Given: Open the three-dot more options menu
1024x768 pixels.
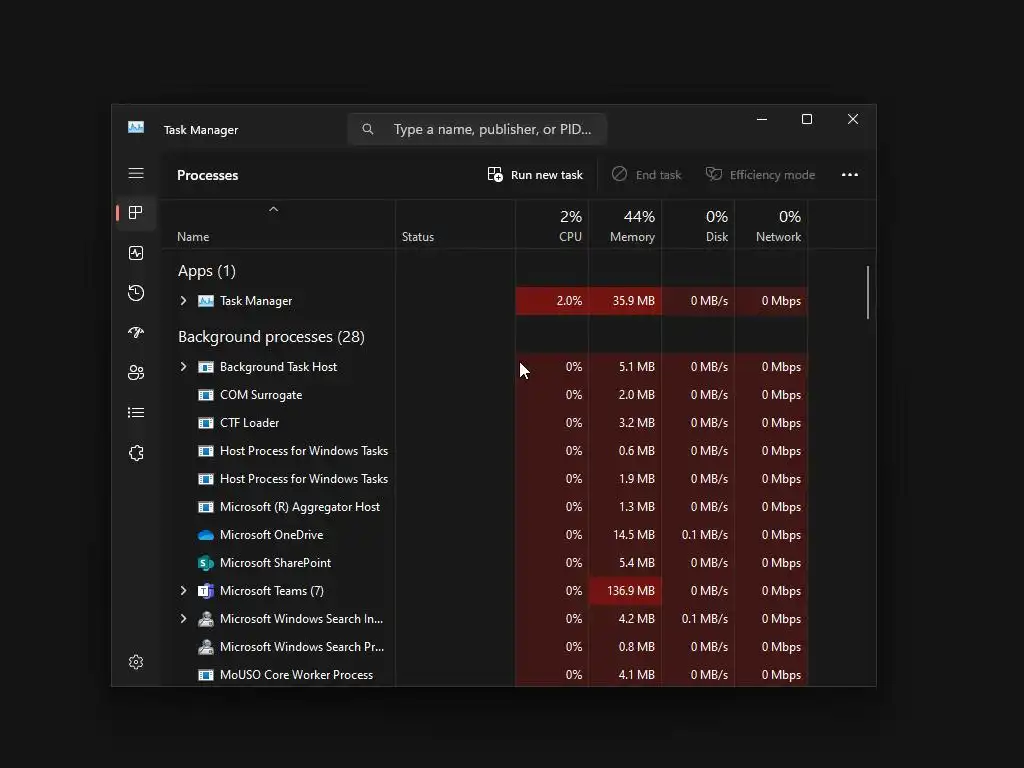Looking at the screenshot, I should [x=850, y=174].
